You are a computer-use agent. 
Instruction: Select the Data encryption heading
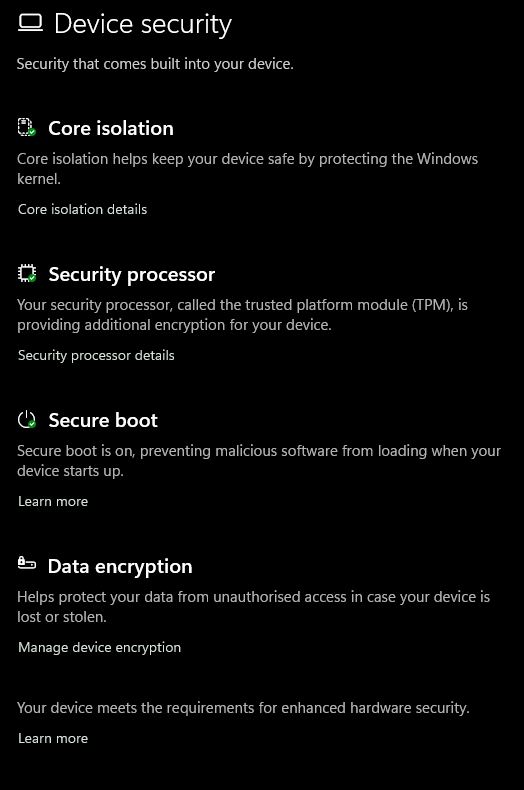[x=120, y=567]
